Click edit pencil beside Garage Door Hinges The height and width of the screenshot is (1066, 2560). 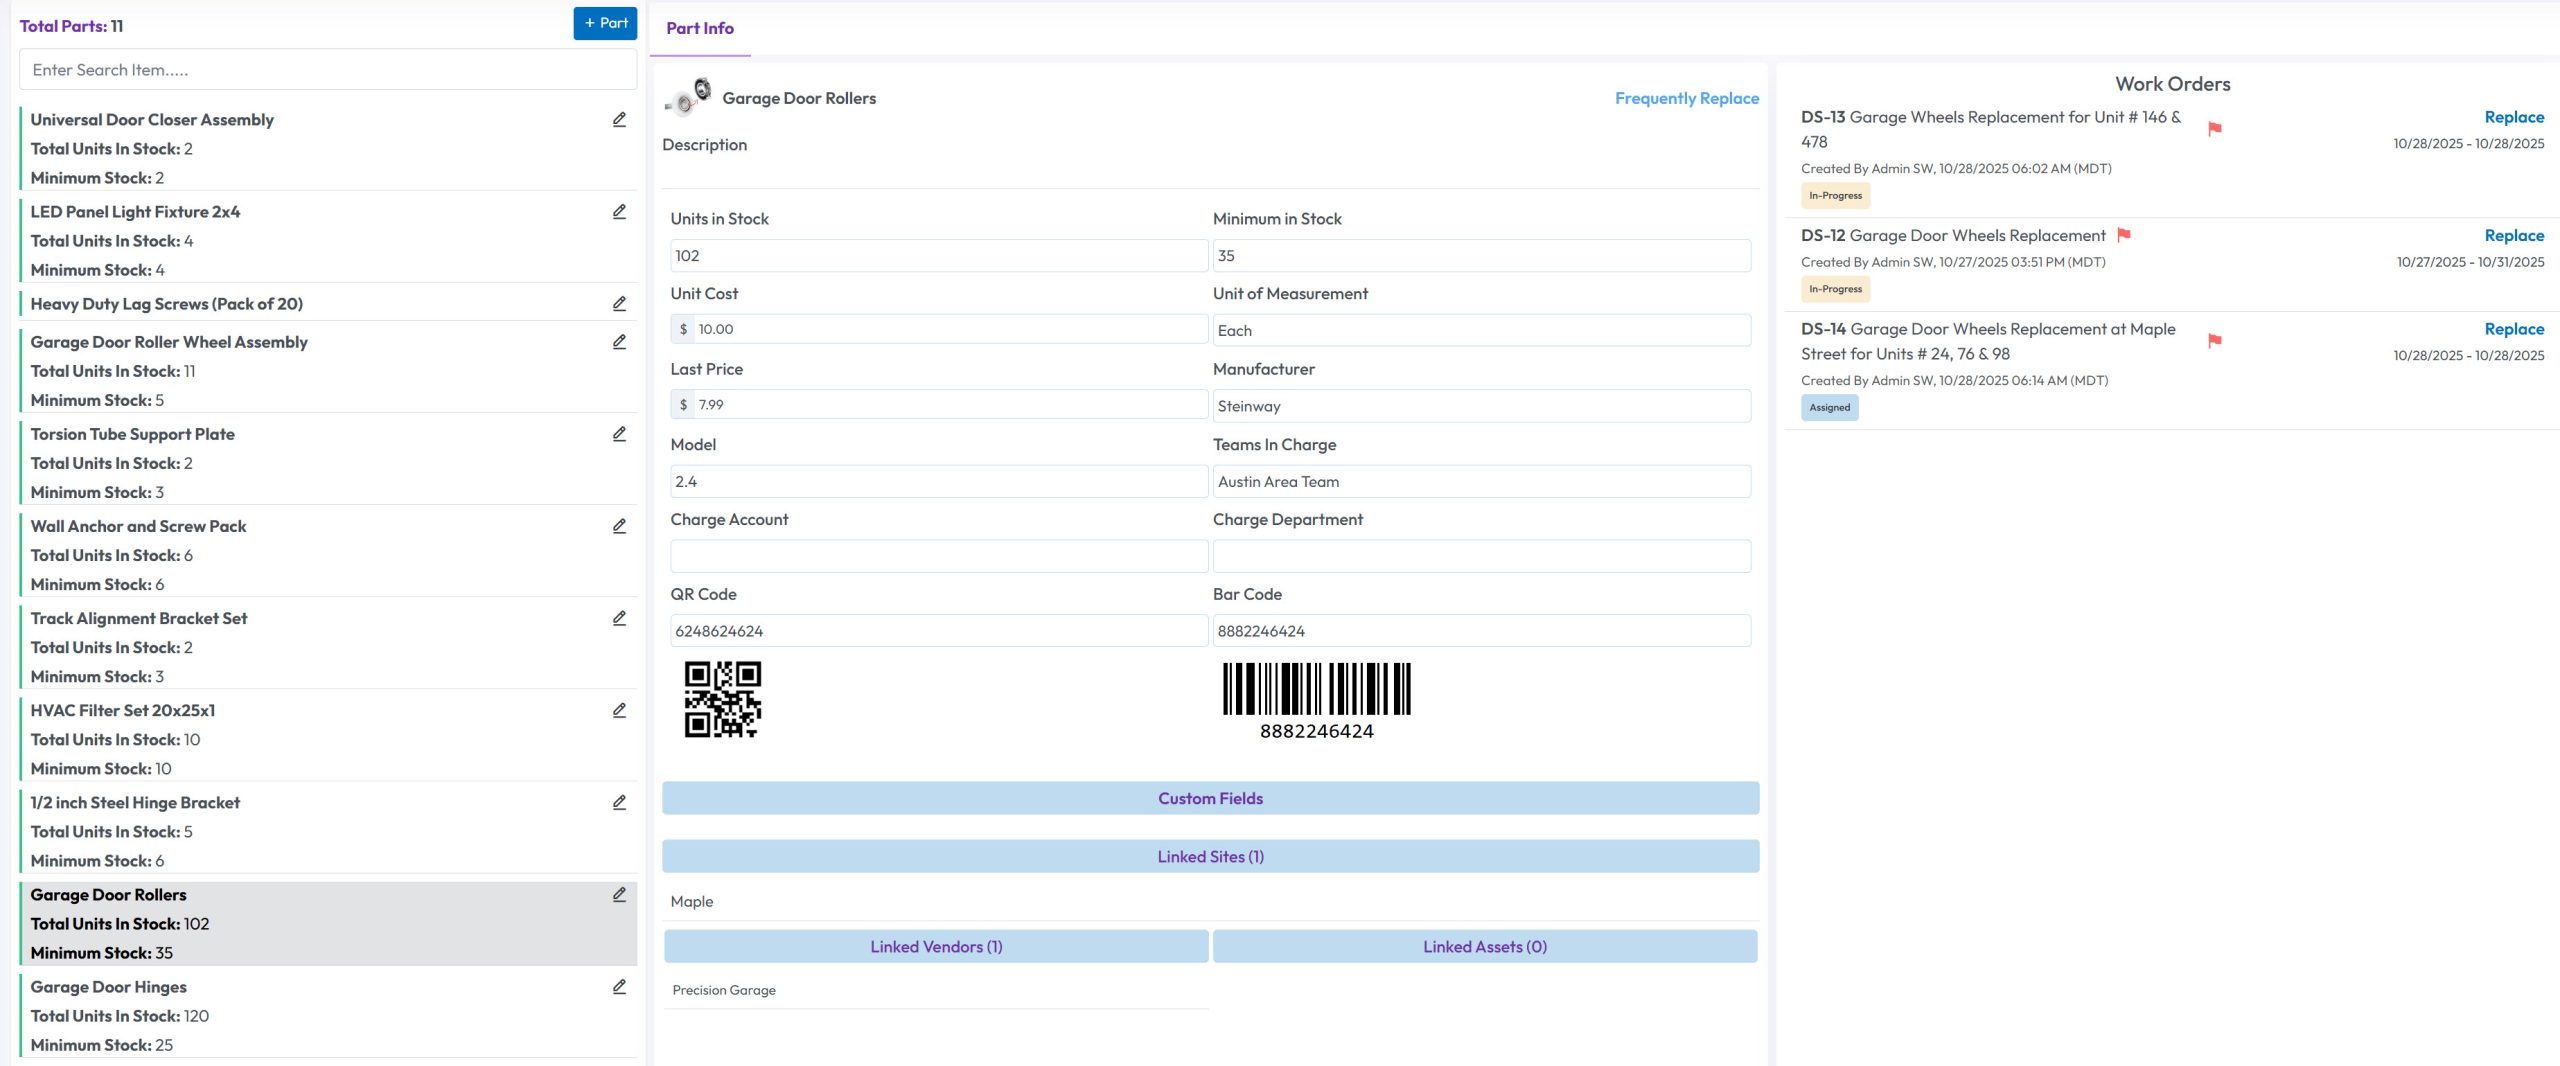point(619,987)
